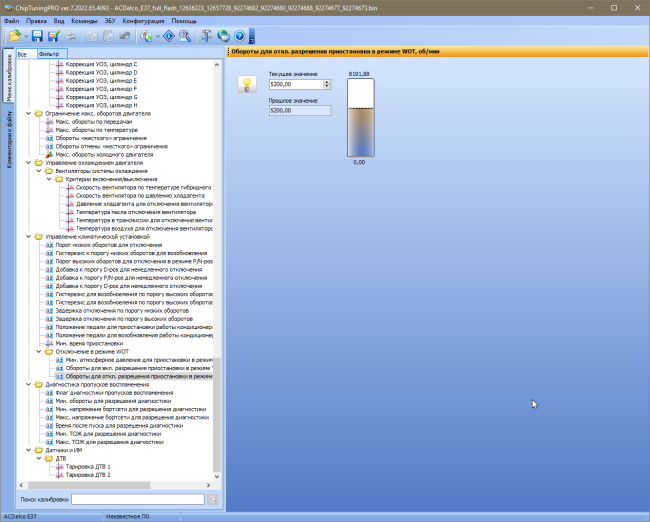The height and width of the screenshot is (522, 650).
Task: Click the vertical value gauge bar
Action: point(361,118)
